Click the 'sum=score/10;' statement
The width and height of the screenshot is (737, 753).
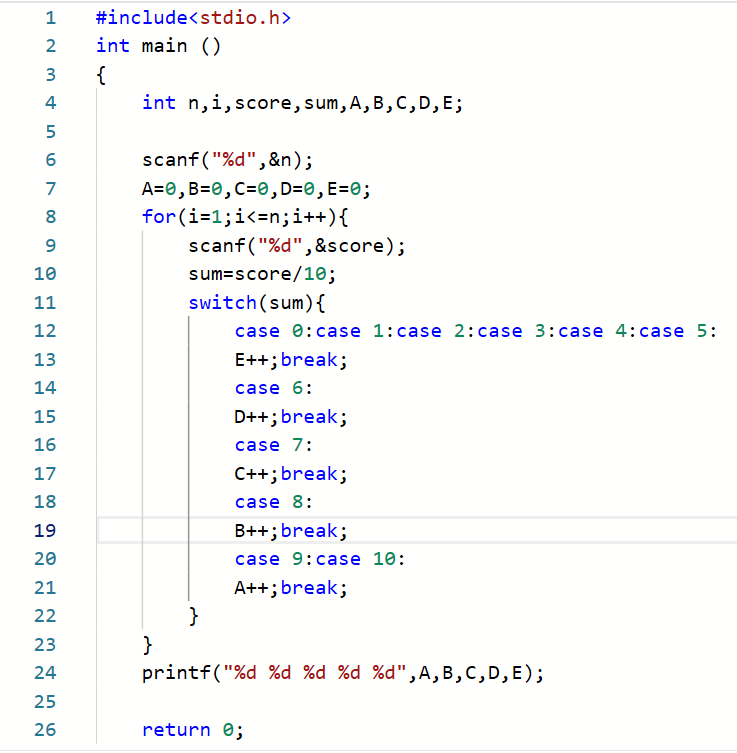pyautogui.click(x=262, y=274)
